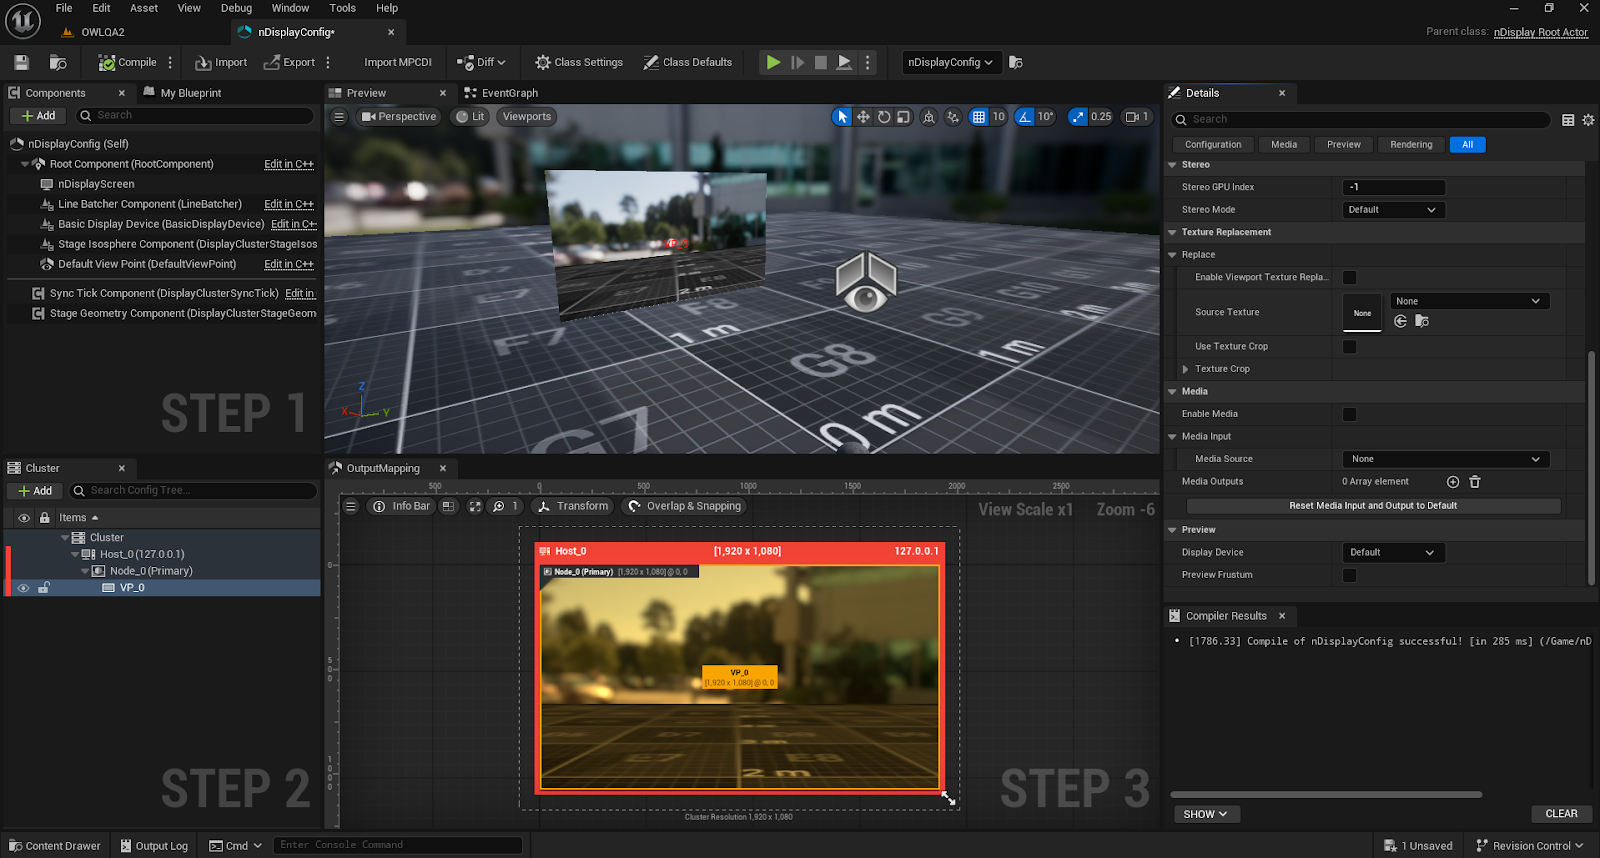Click Reset Media Input and Output to Default

1372,506
